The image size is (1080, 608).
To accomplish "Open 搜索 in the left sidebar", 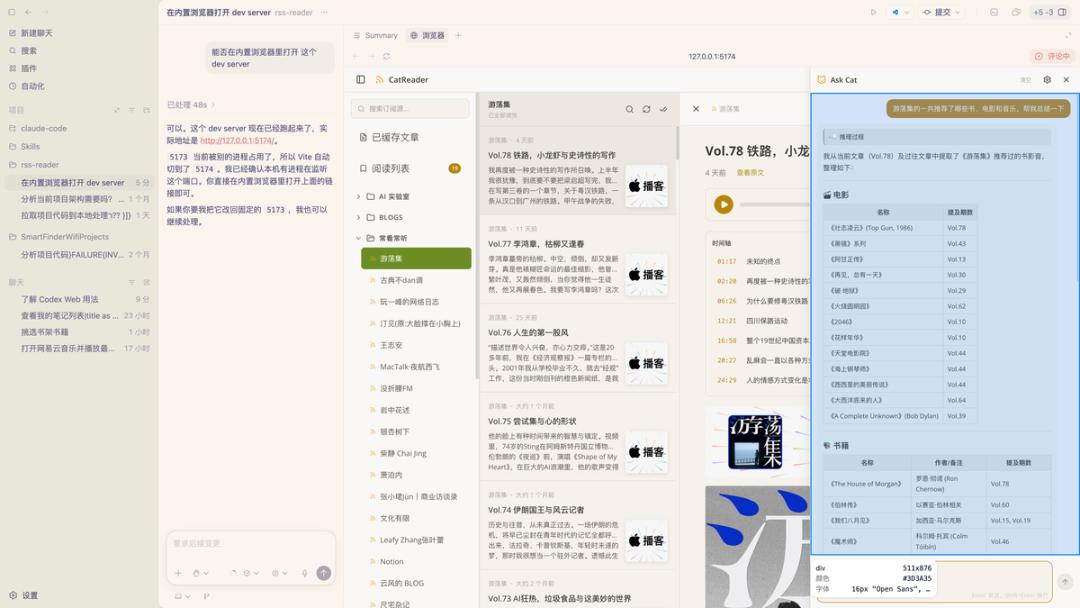I will (x=23, y=51).
